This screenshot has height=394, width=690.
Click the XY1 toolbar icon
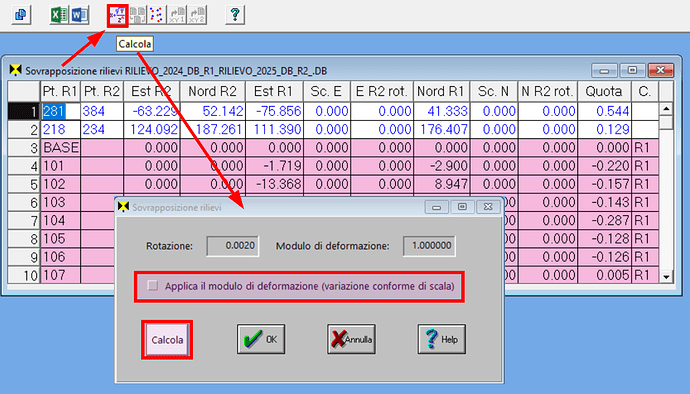click(177, 15)
